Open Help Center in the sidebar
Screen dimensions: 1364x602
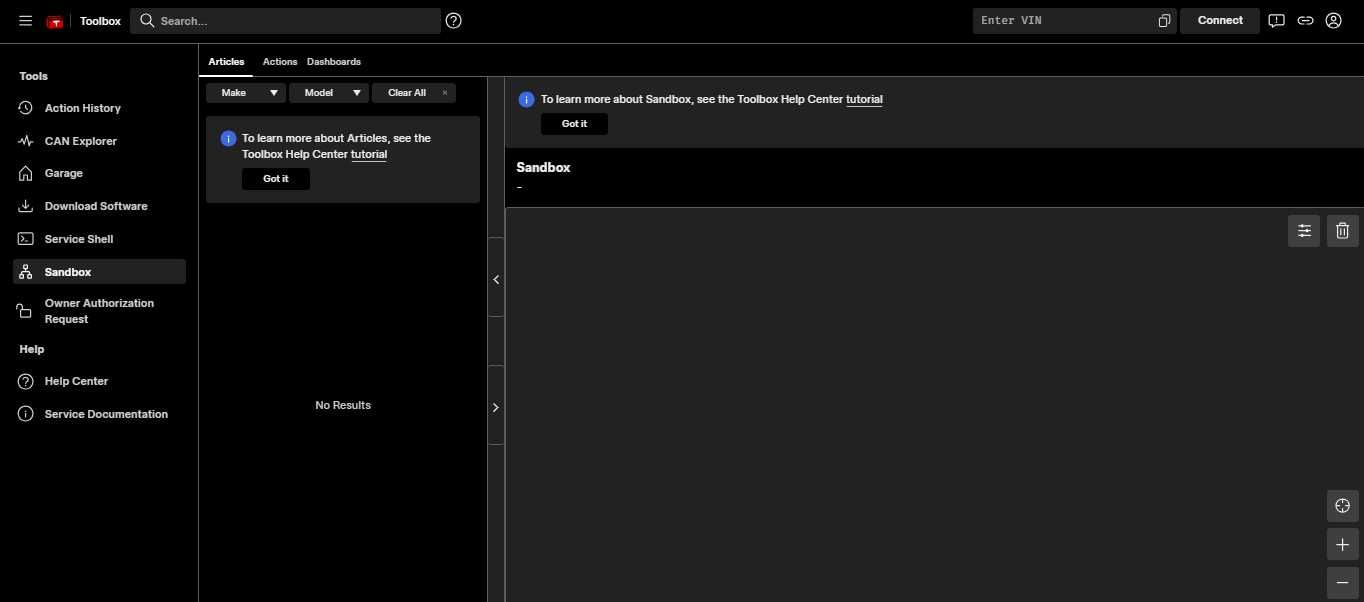click(99, 381)
